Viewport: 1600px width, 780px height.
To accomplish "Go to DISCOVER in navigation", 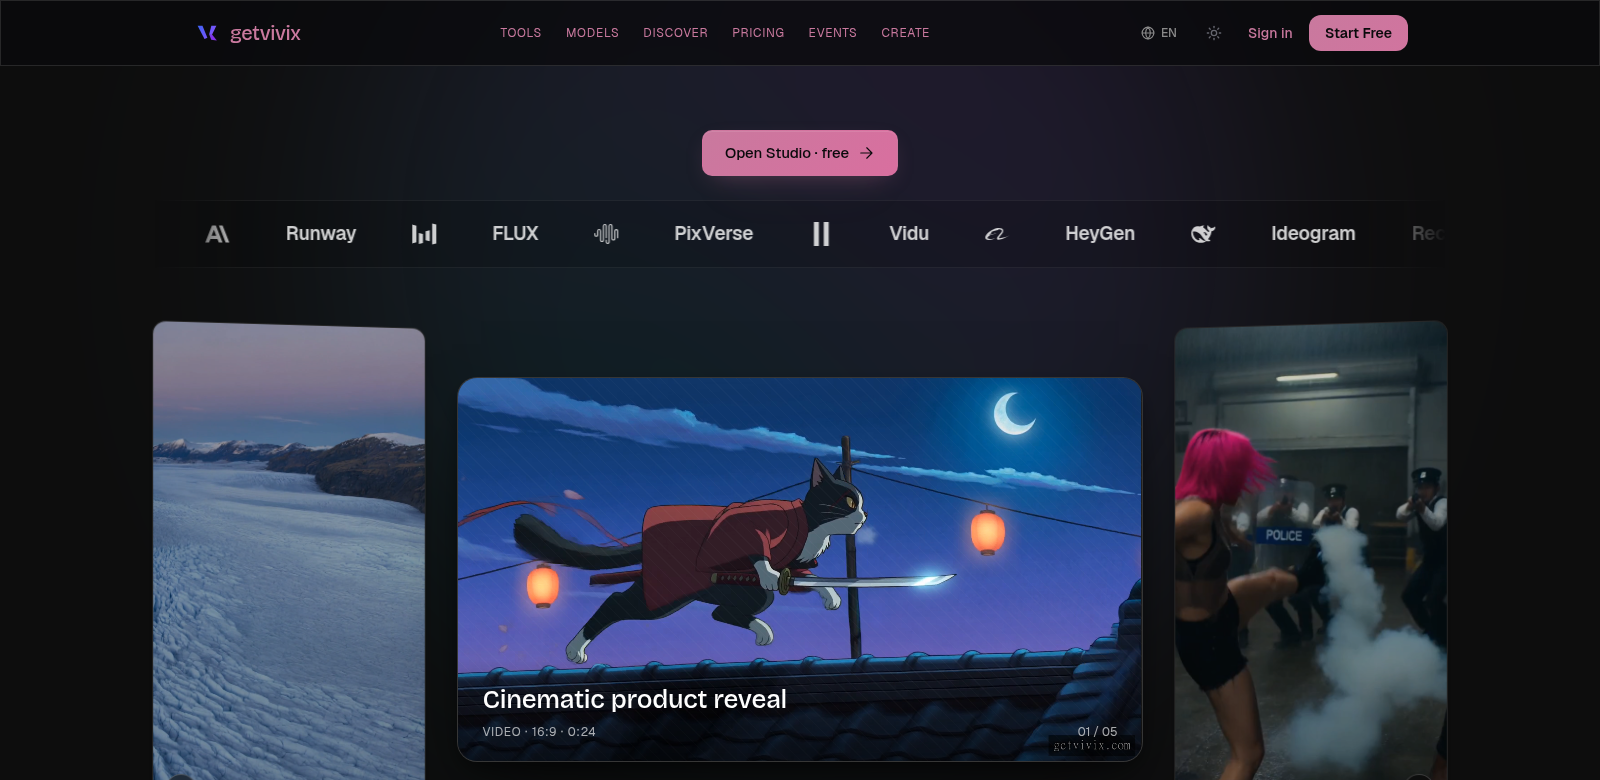I will [675, 33].
